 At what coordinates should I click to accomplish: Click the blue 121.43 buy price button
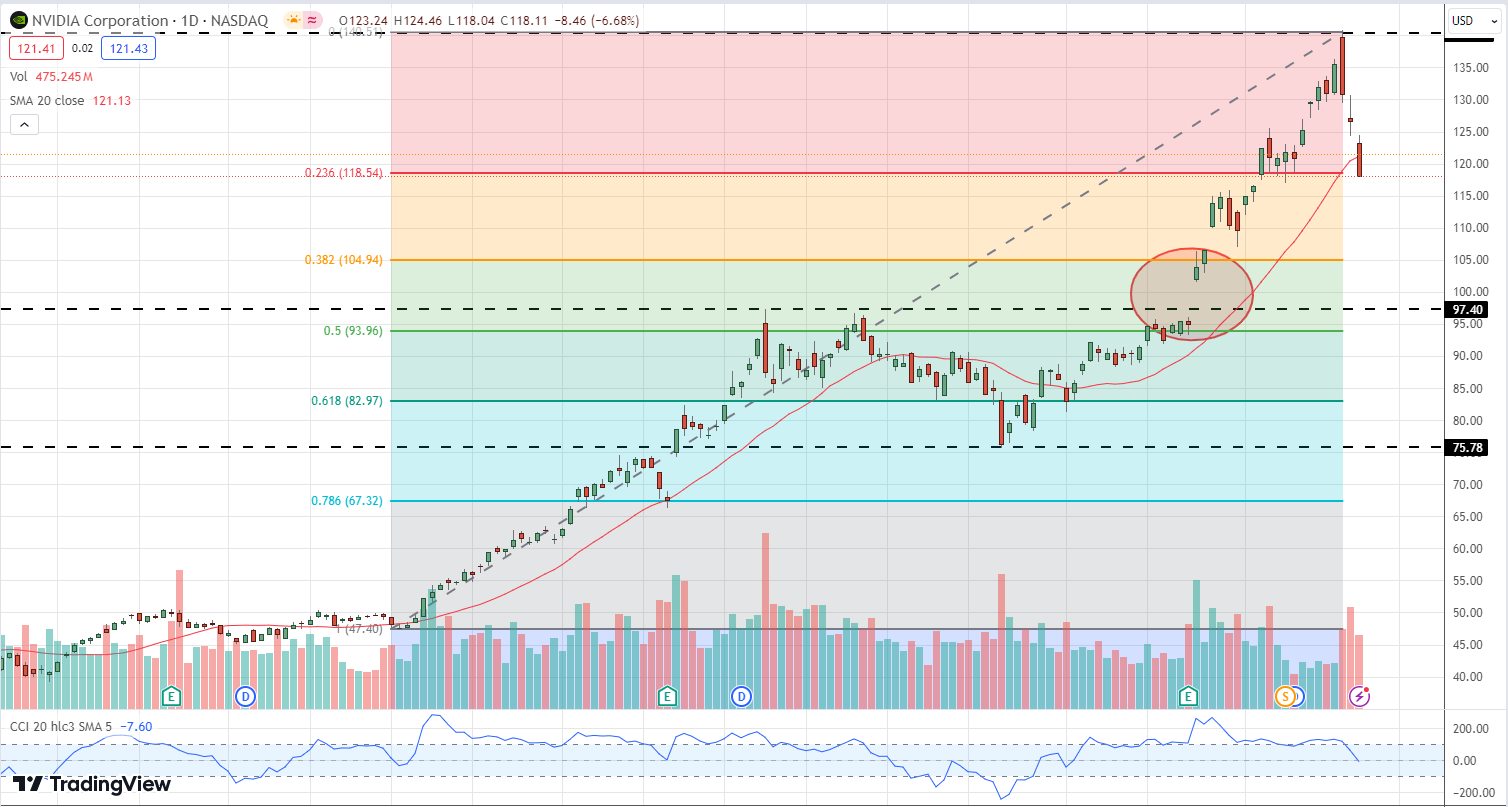[x=130, y=48]
